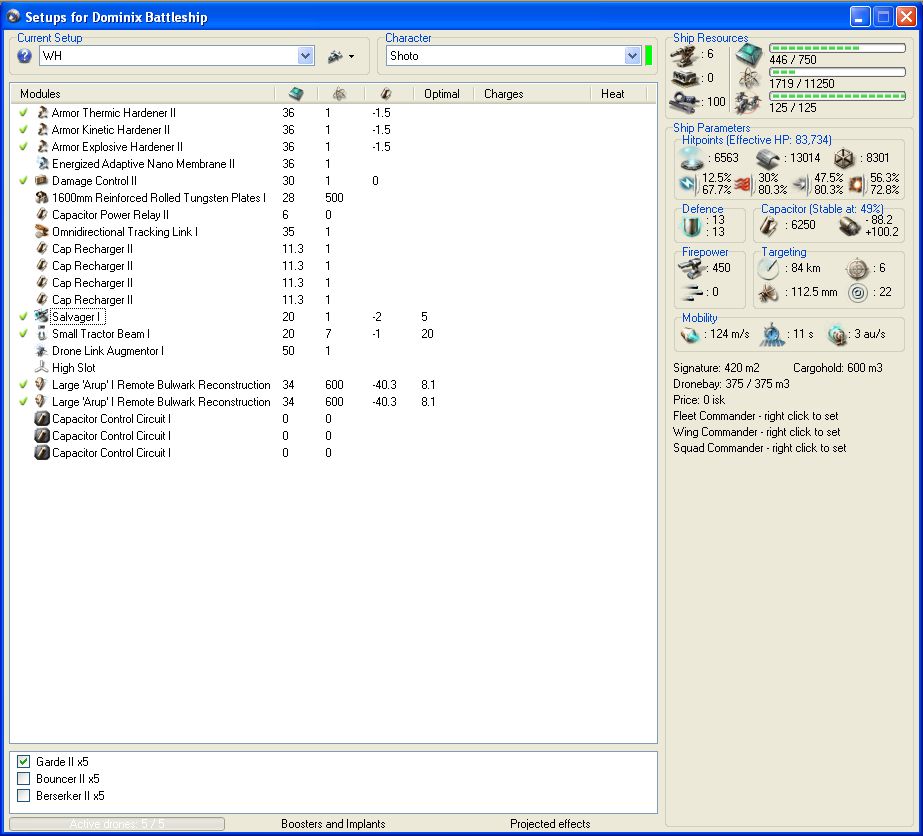Click the structure hitpoints icon

click(844, 158)
